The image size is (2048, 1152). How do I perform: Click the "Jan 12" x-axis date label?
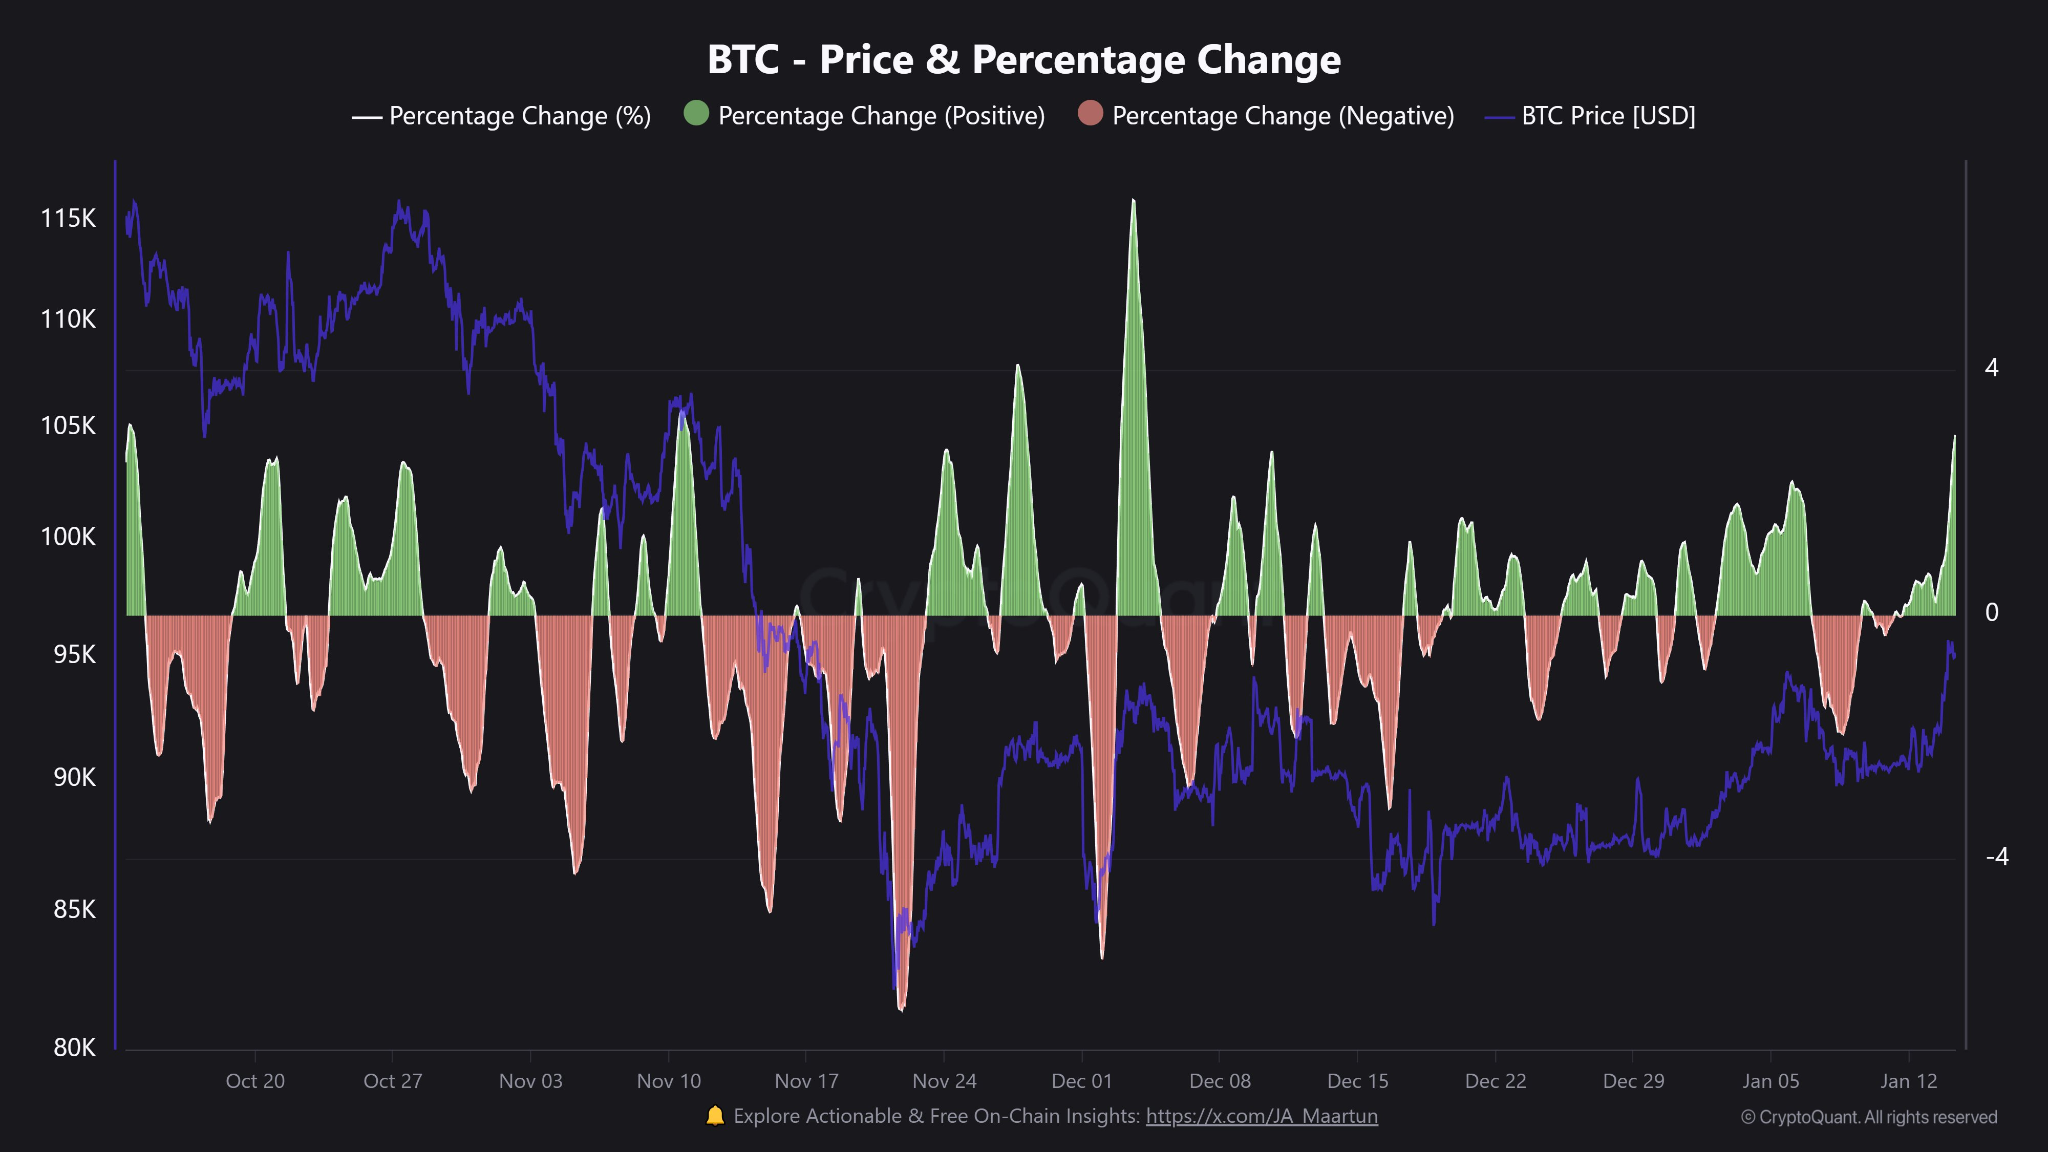1909,1081
